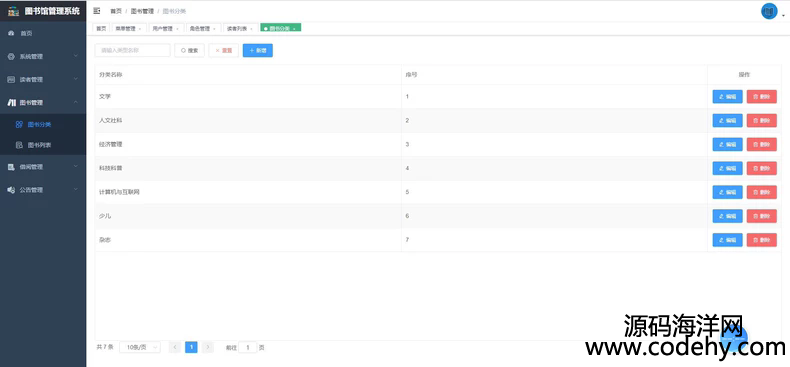Collapse the 图书管理 sidebar menu

[x=43, y=102]
